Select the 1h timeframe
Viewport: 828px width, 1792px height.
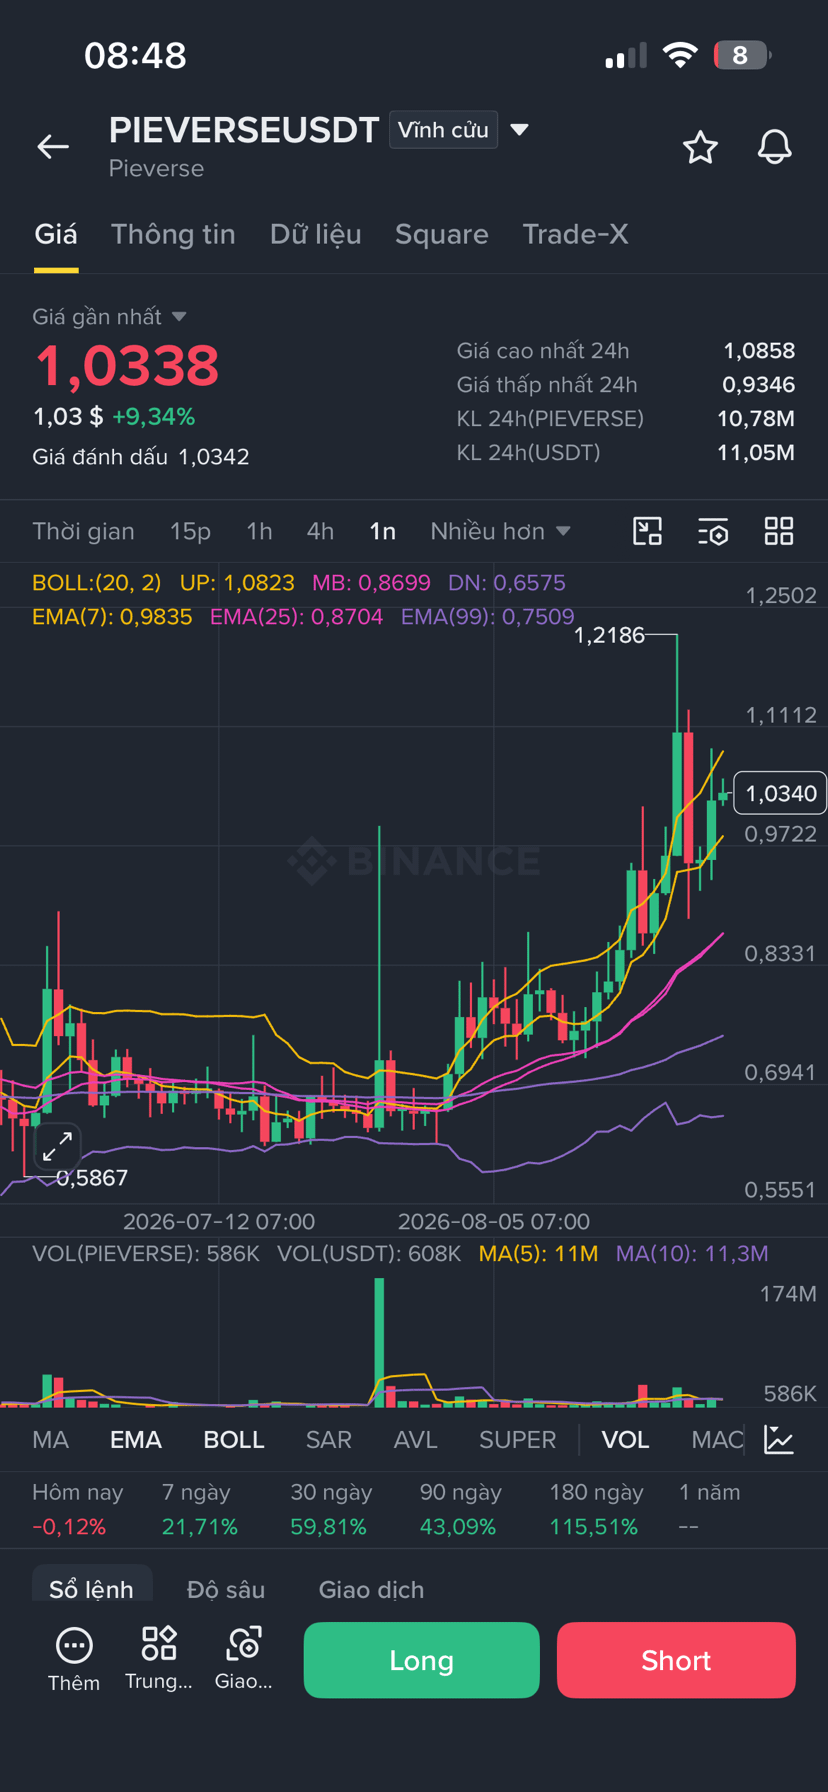[259, 531]
